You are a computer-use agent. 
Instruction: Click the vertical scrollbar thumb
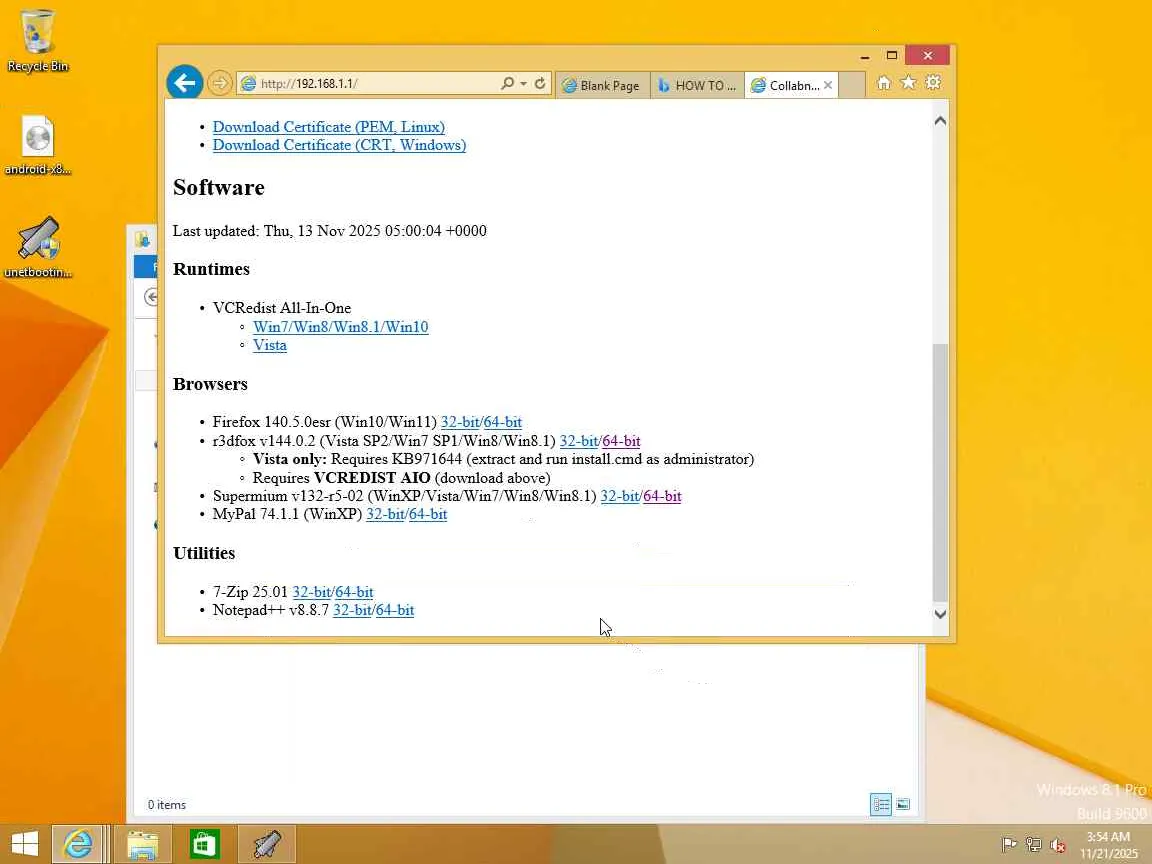pyautogui.click(x=940, y=472)
